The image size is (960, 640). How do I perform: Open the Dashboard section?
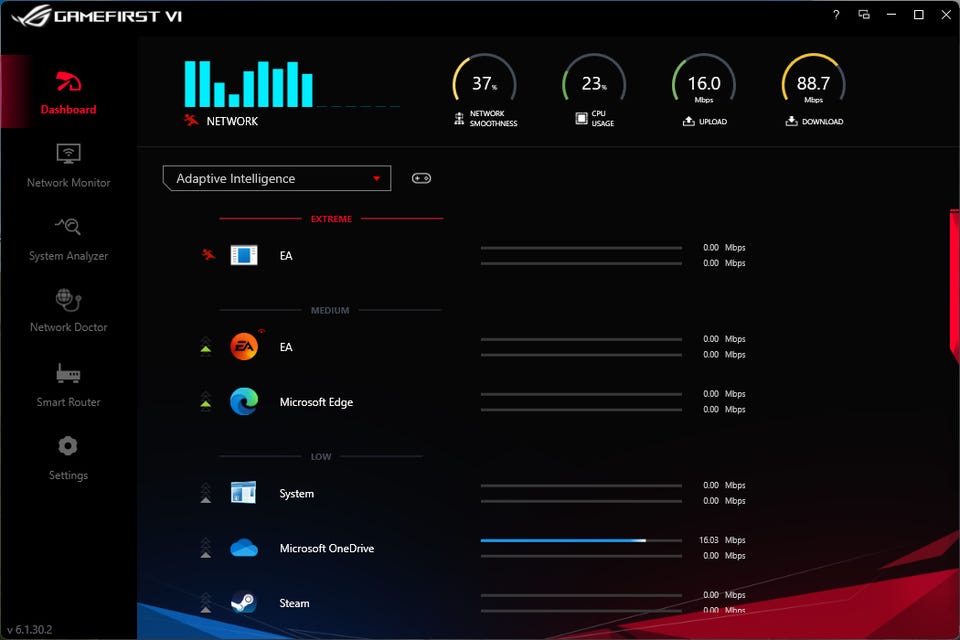(68, 92)
